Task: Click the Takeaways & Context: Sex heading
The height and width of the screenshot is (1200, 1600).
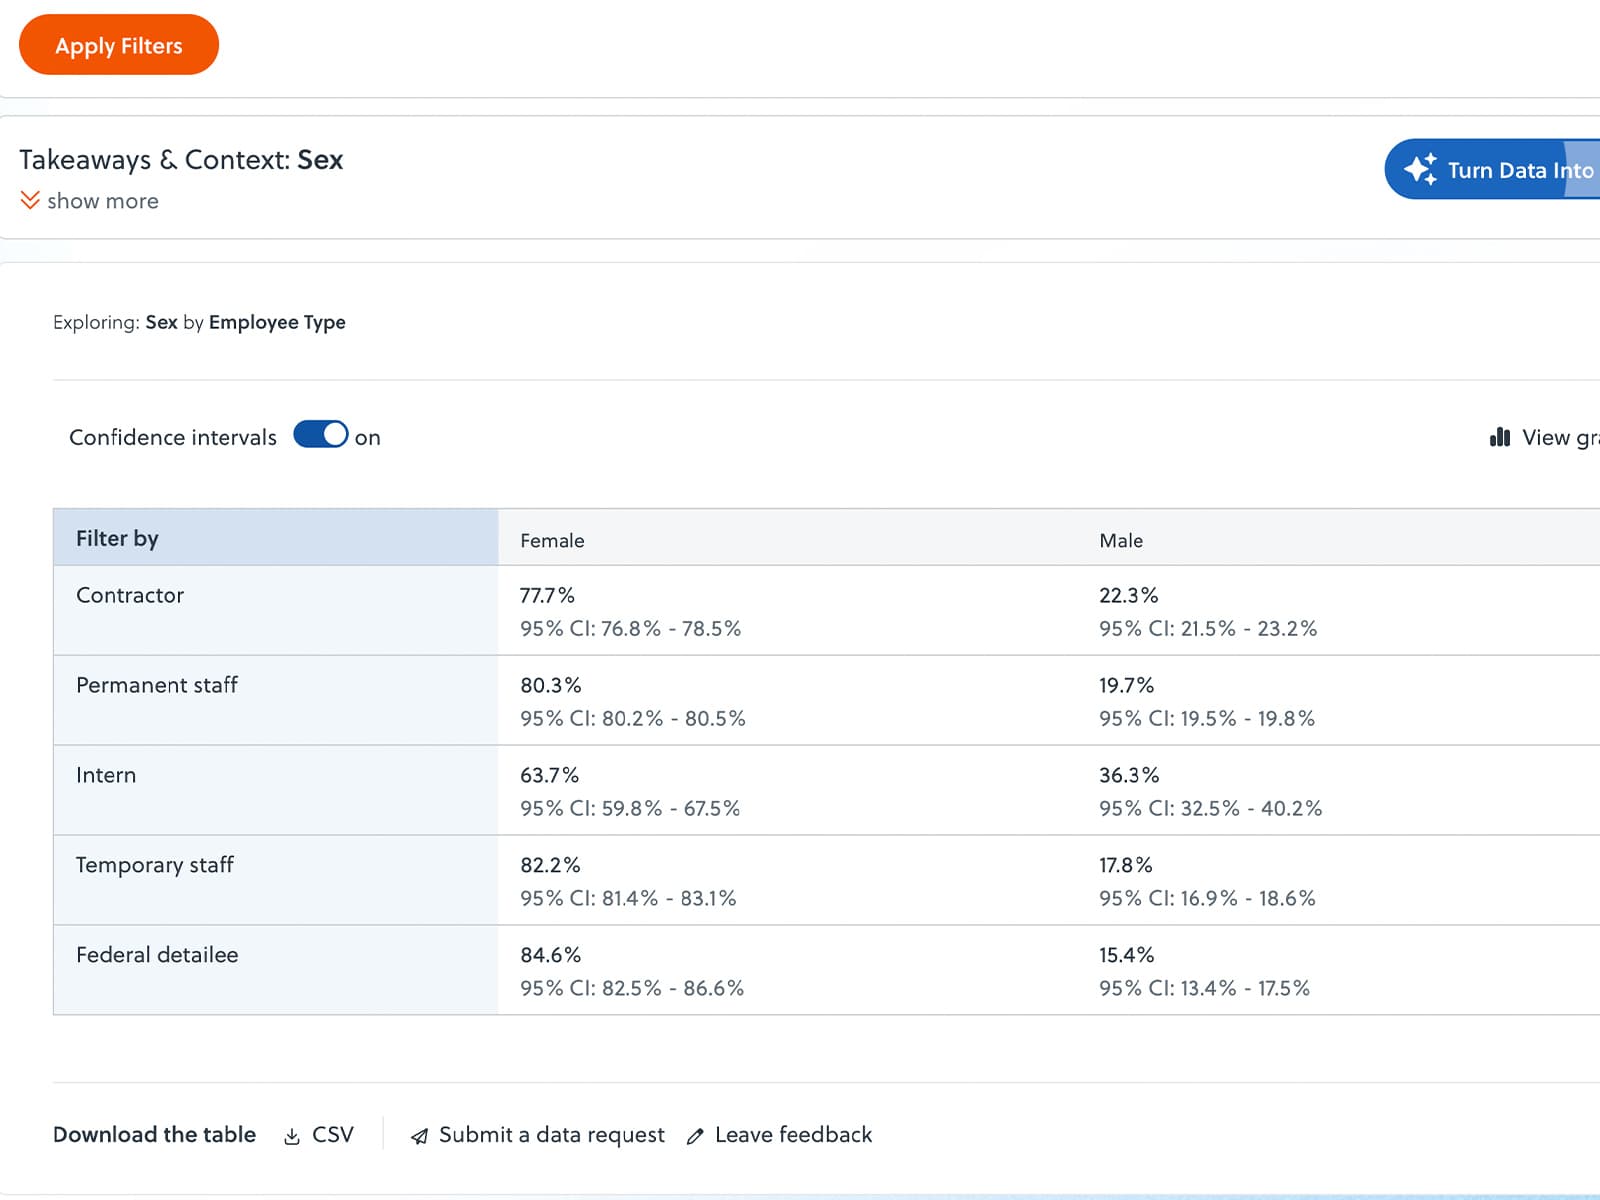Action: [181, 160]
